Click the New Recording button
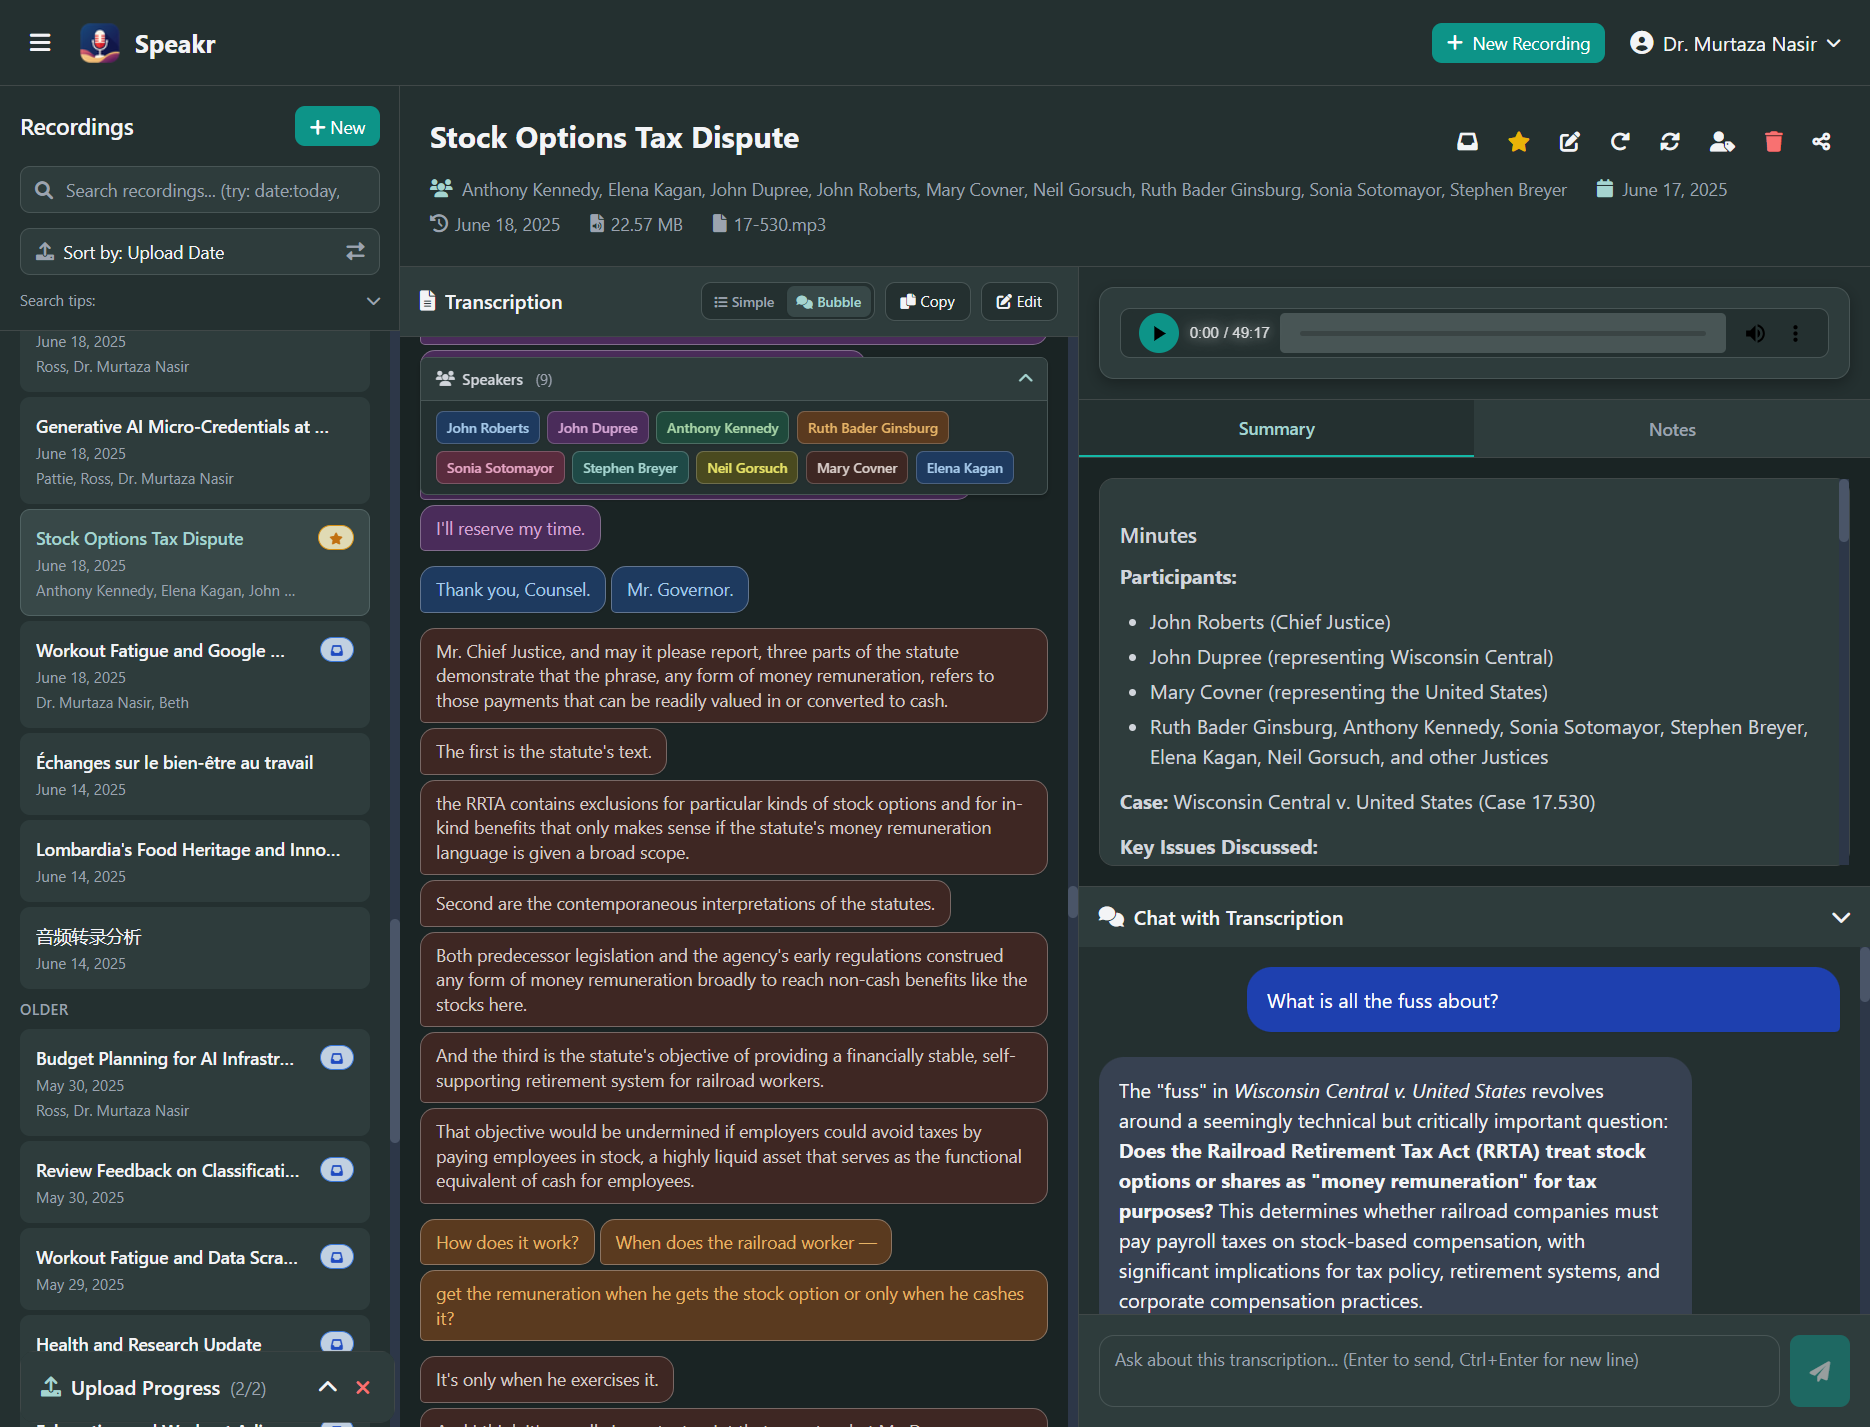The image size is (1870, 1427). (x=1518, y=44)
